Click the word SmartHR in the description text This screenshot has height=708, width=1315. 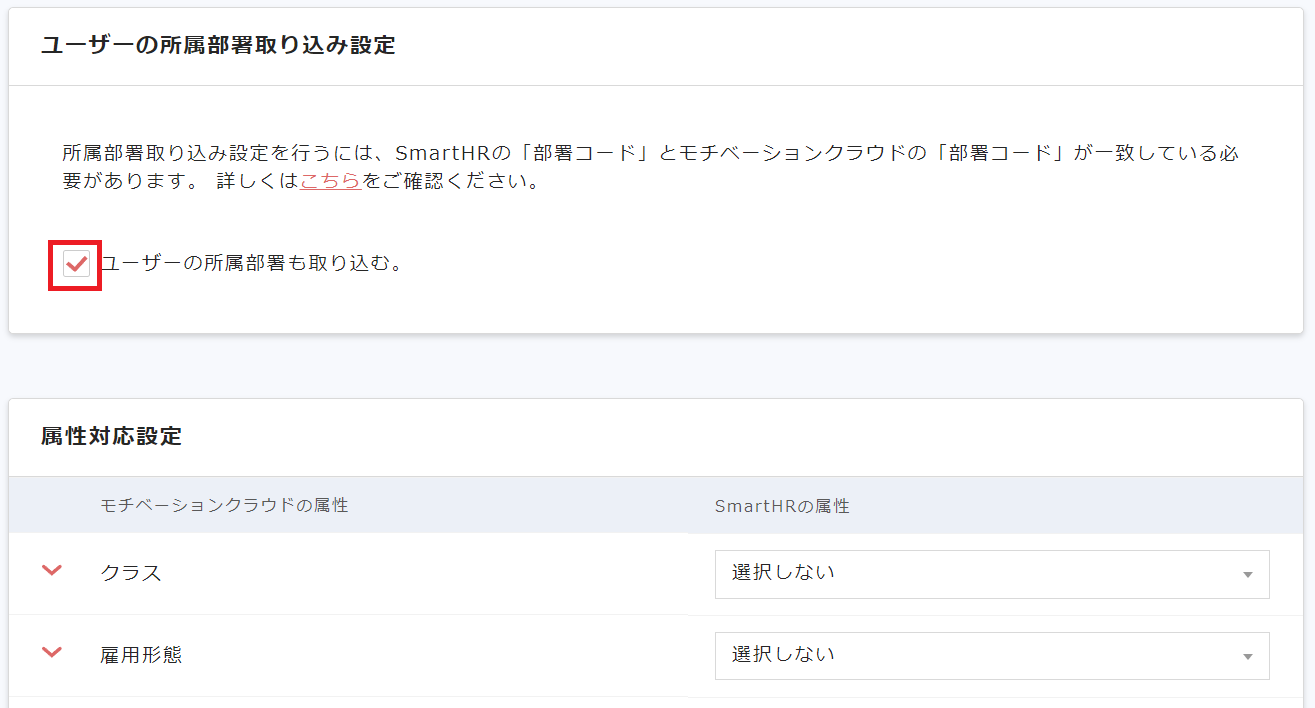[x=440, y=154]
